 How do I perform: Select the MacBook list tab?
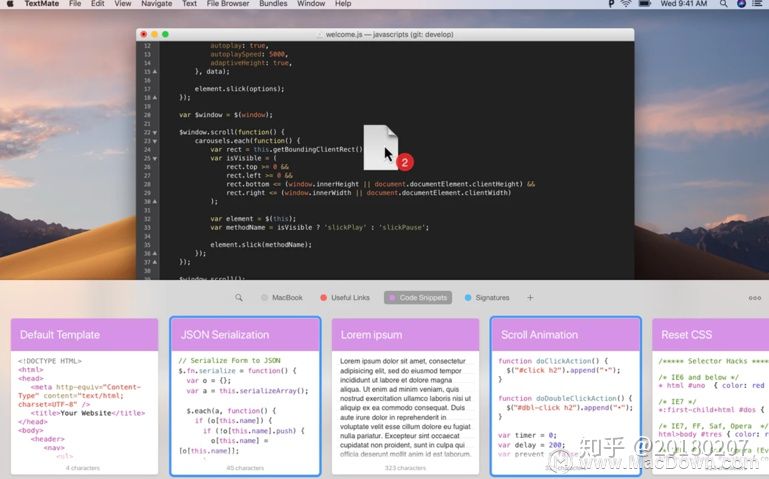(286, 298)
